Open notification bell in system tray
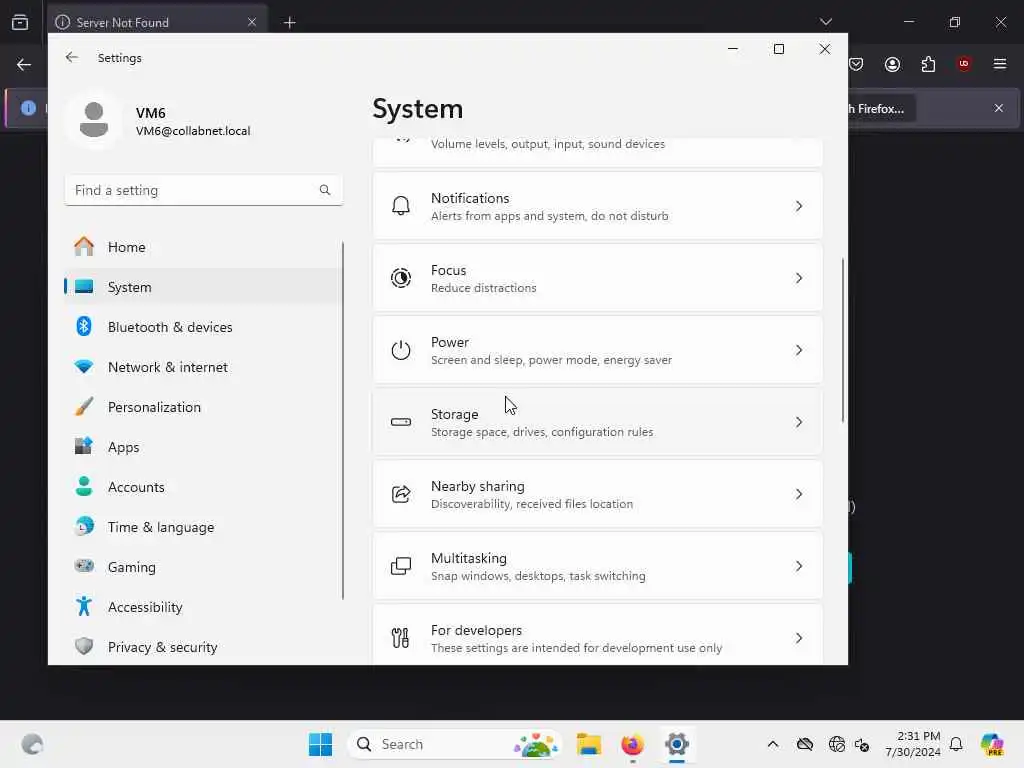 [x=956, y=744]
